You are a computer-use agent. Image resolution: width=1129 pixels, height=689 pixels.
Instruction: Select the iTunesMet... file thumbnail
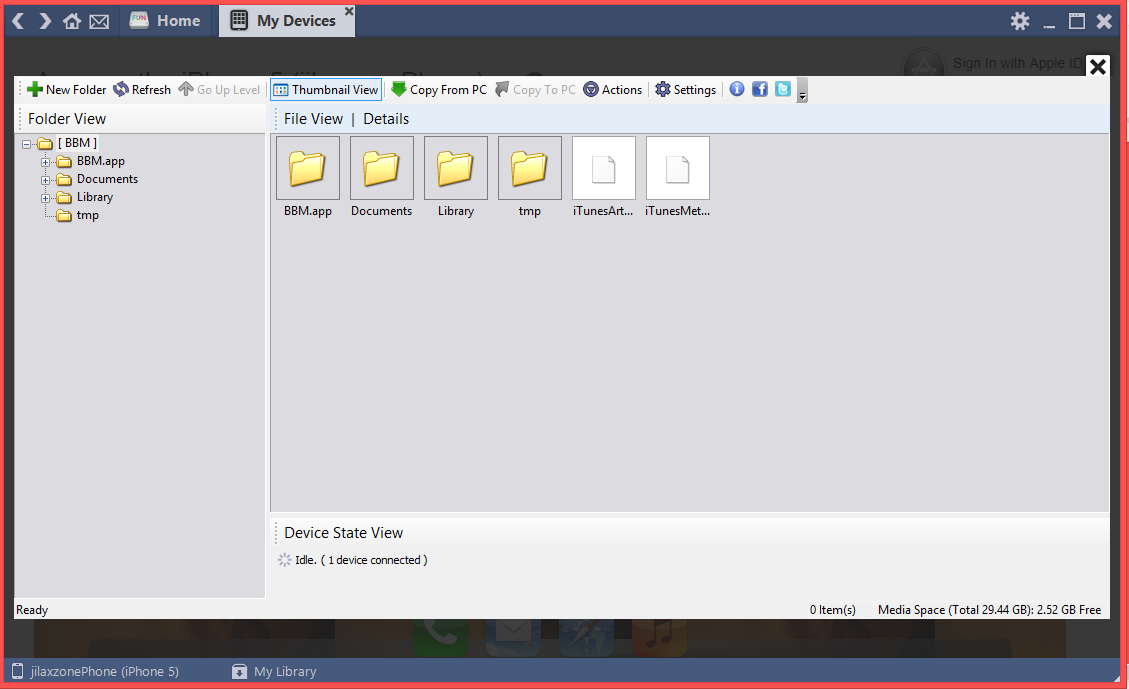(x=678, y=168)
